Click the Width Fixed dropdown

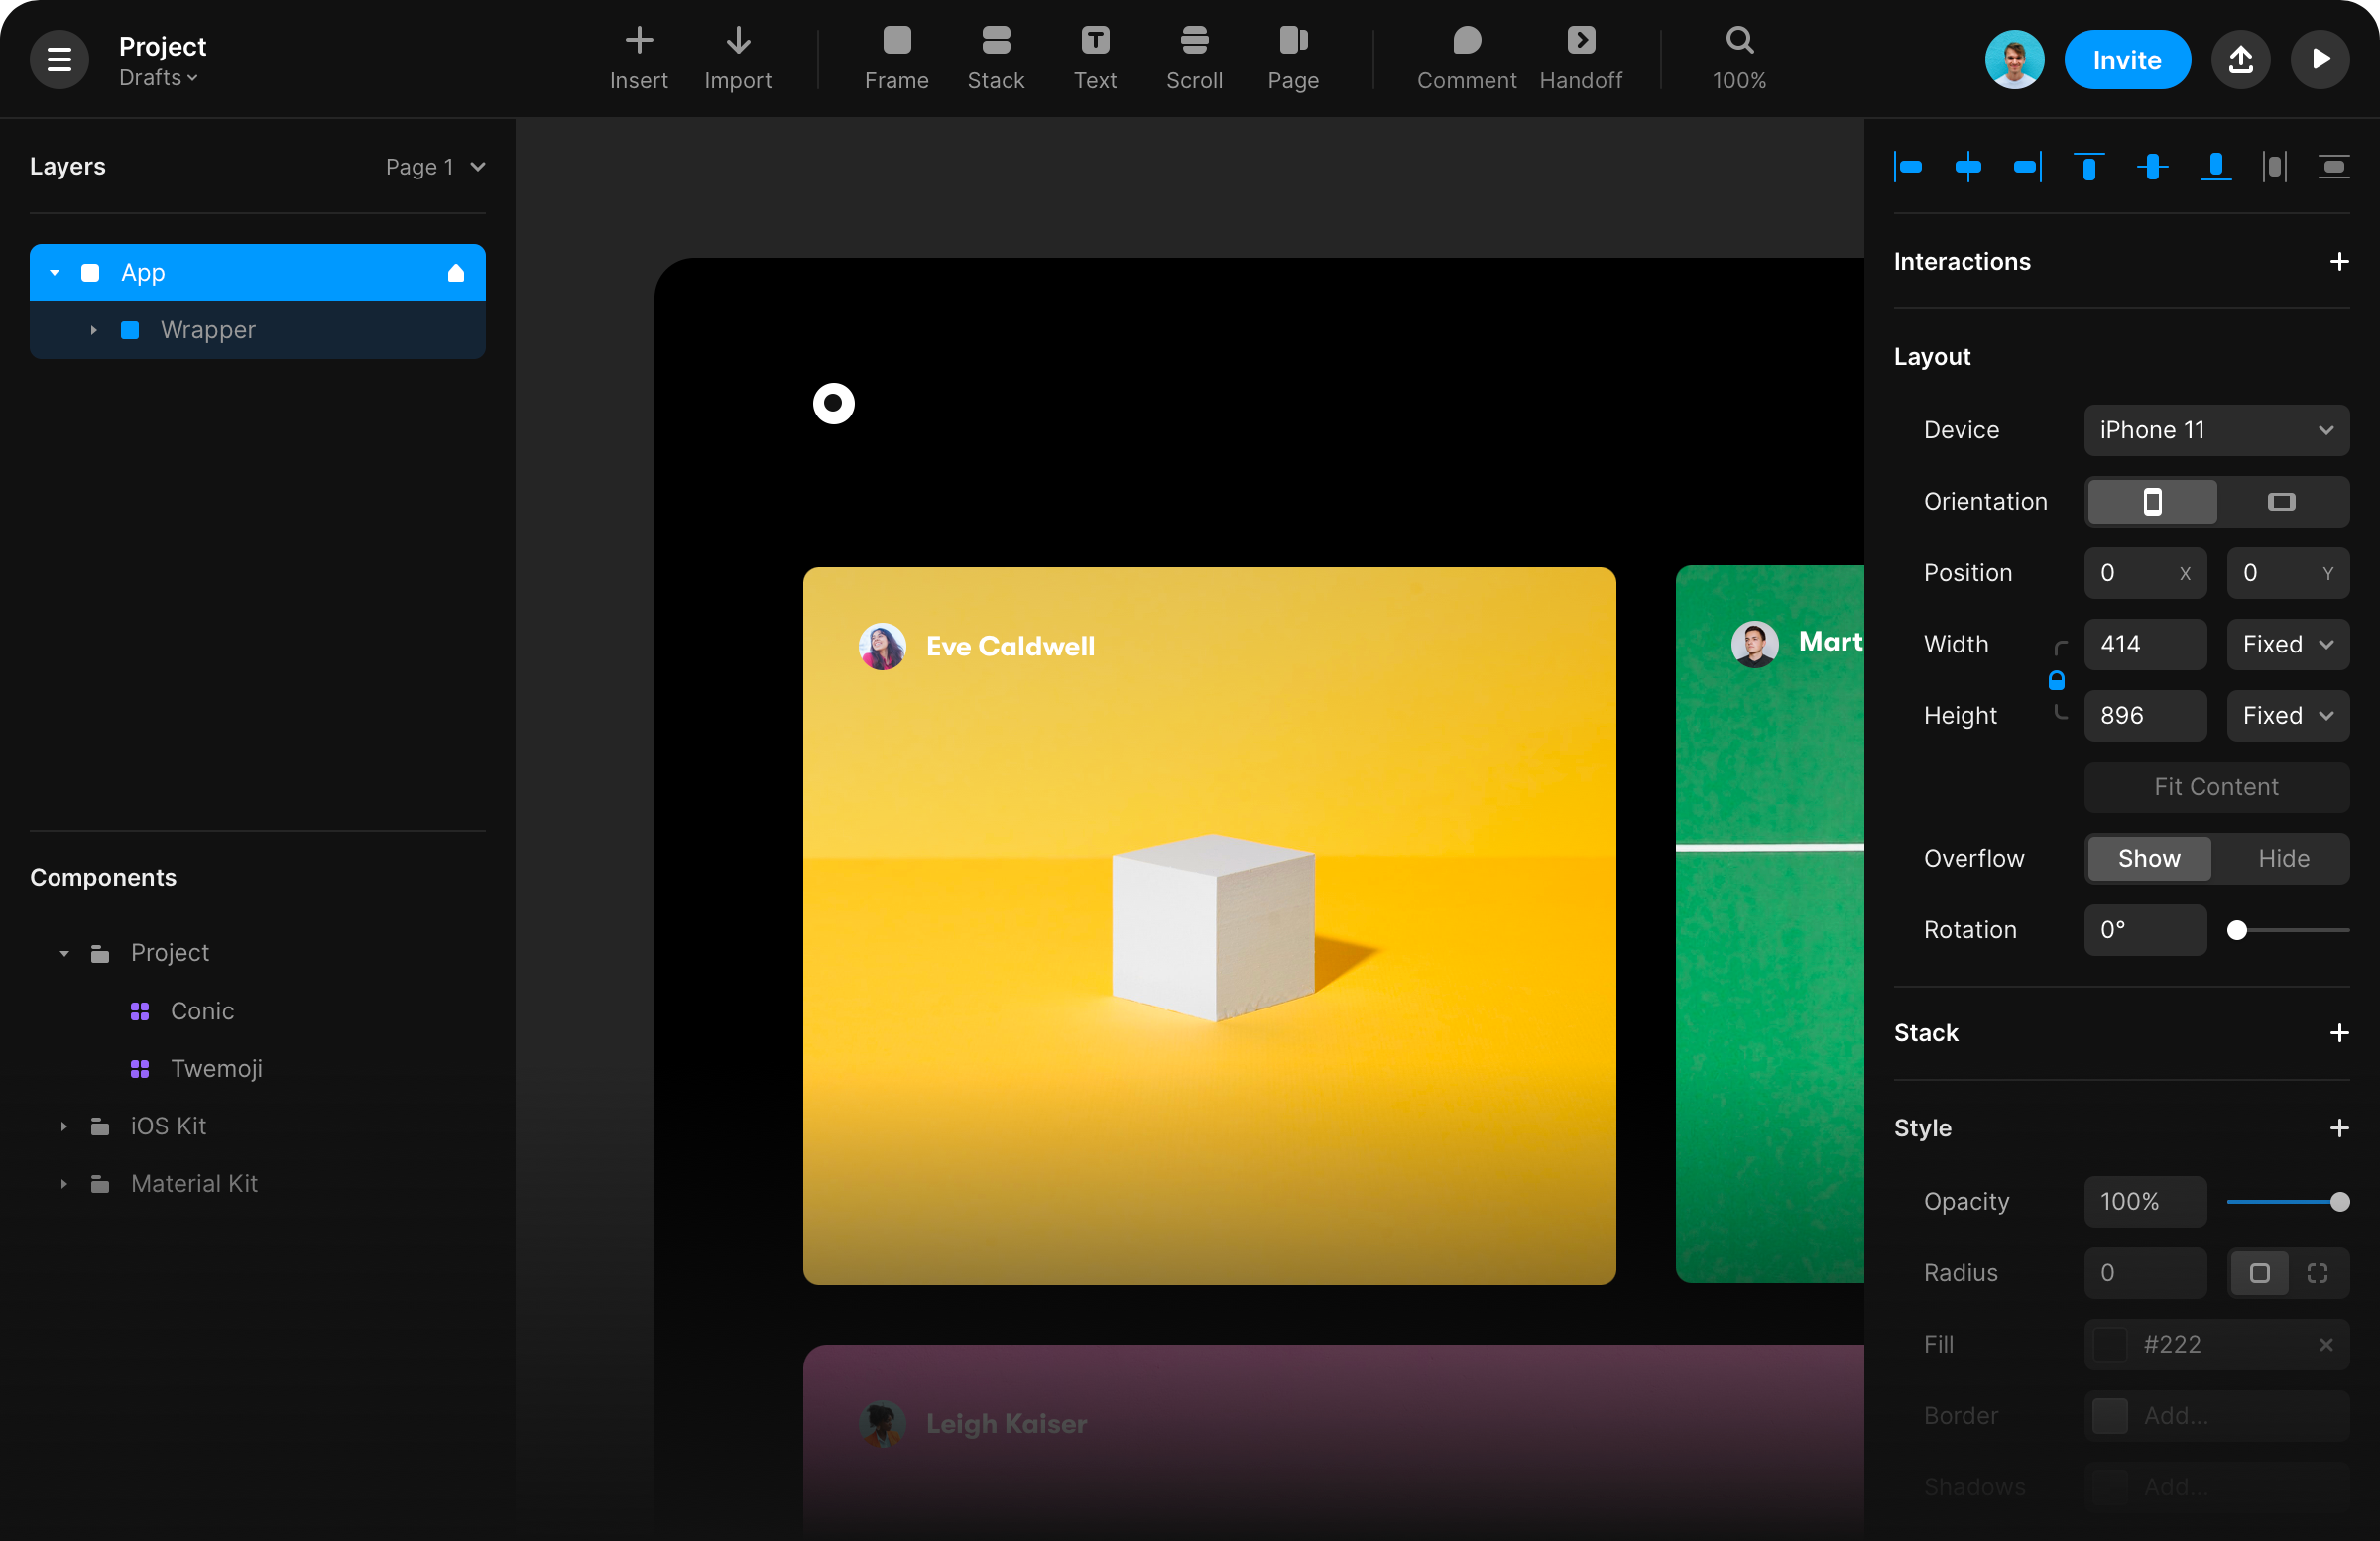coord(2285,644)
